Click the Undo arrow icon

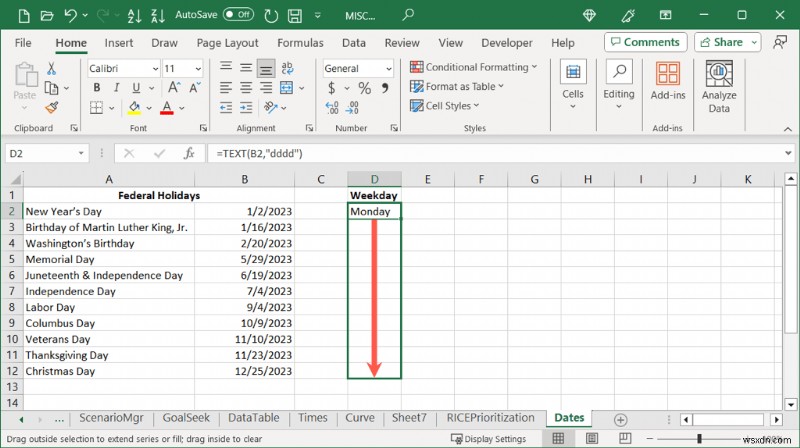point(70,16)
